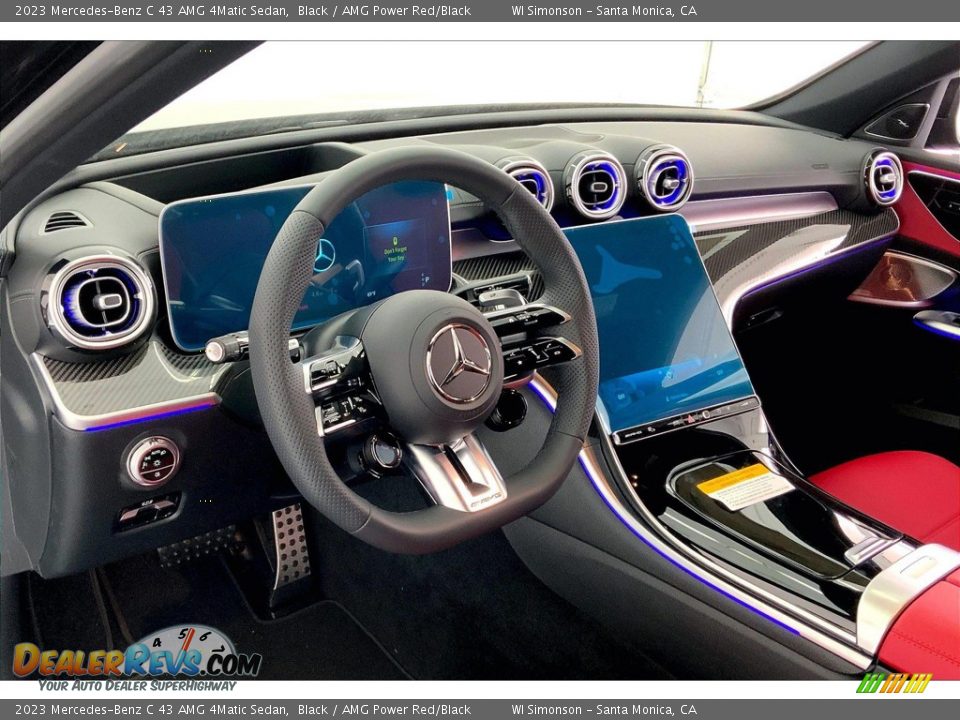The width and height of the screenshot is (960, 720).
Task: Click top caption color text "Black / AMG Power Red/Black"
Action: click(x=384, y=10)
